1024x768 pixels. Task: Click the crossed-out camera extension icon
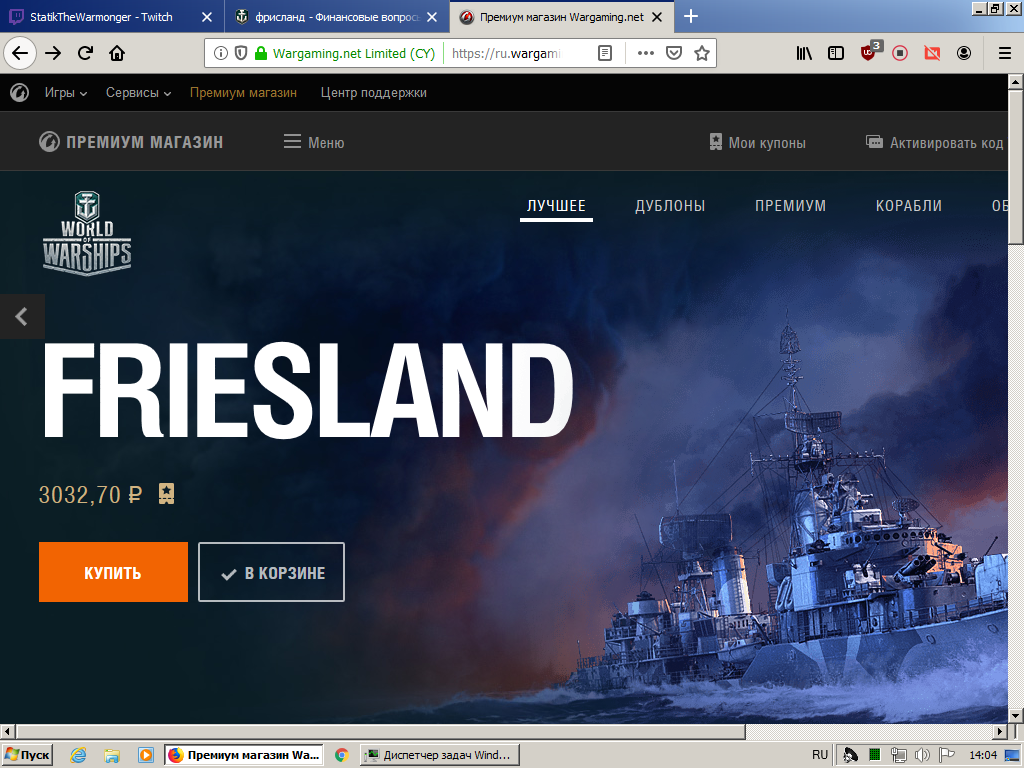(932, 53)
